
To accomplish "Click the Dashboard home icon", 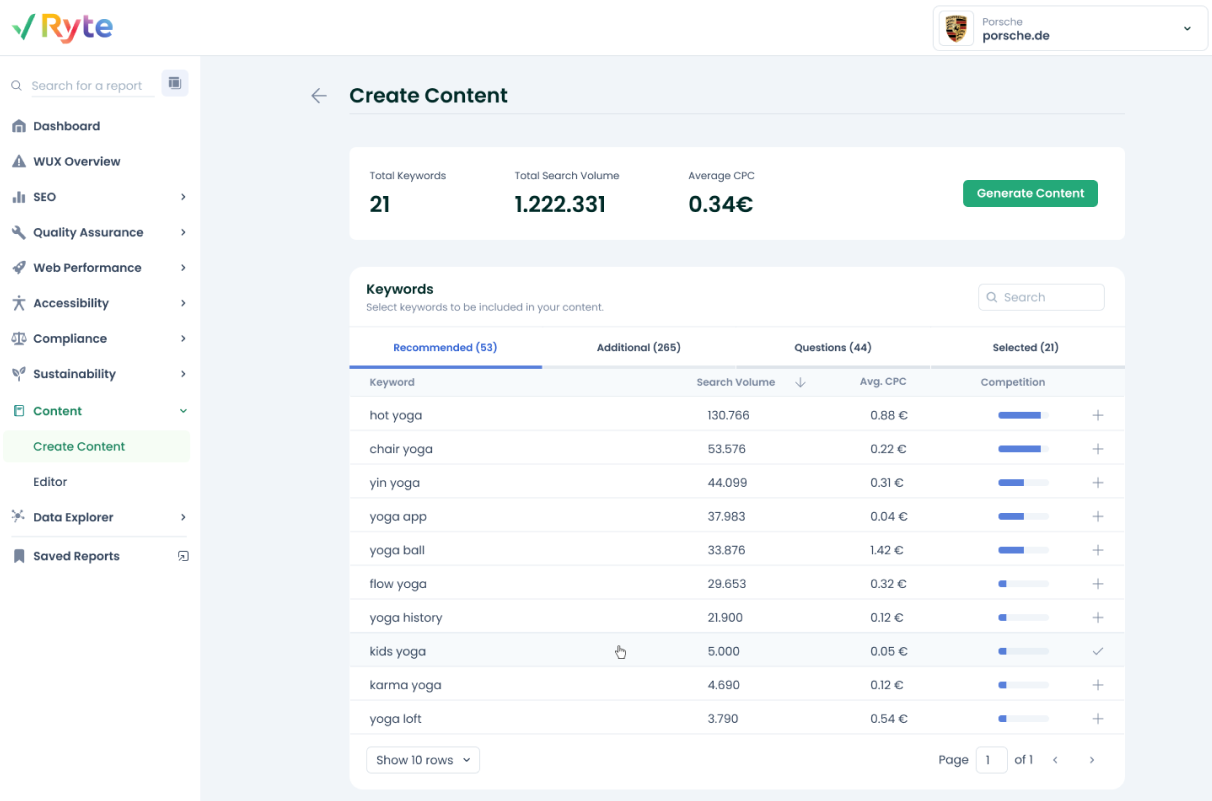I will tap(18, 126).
